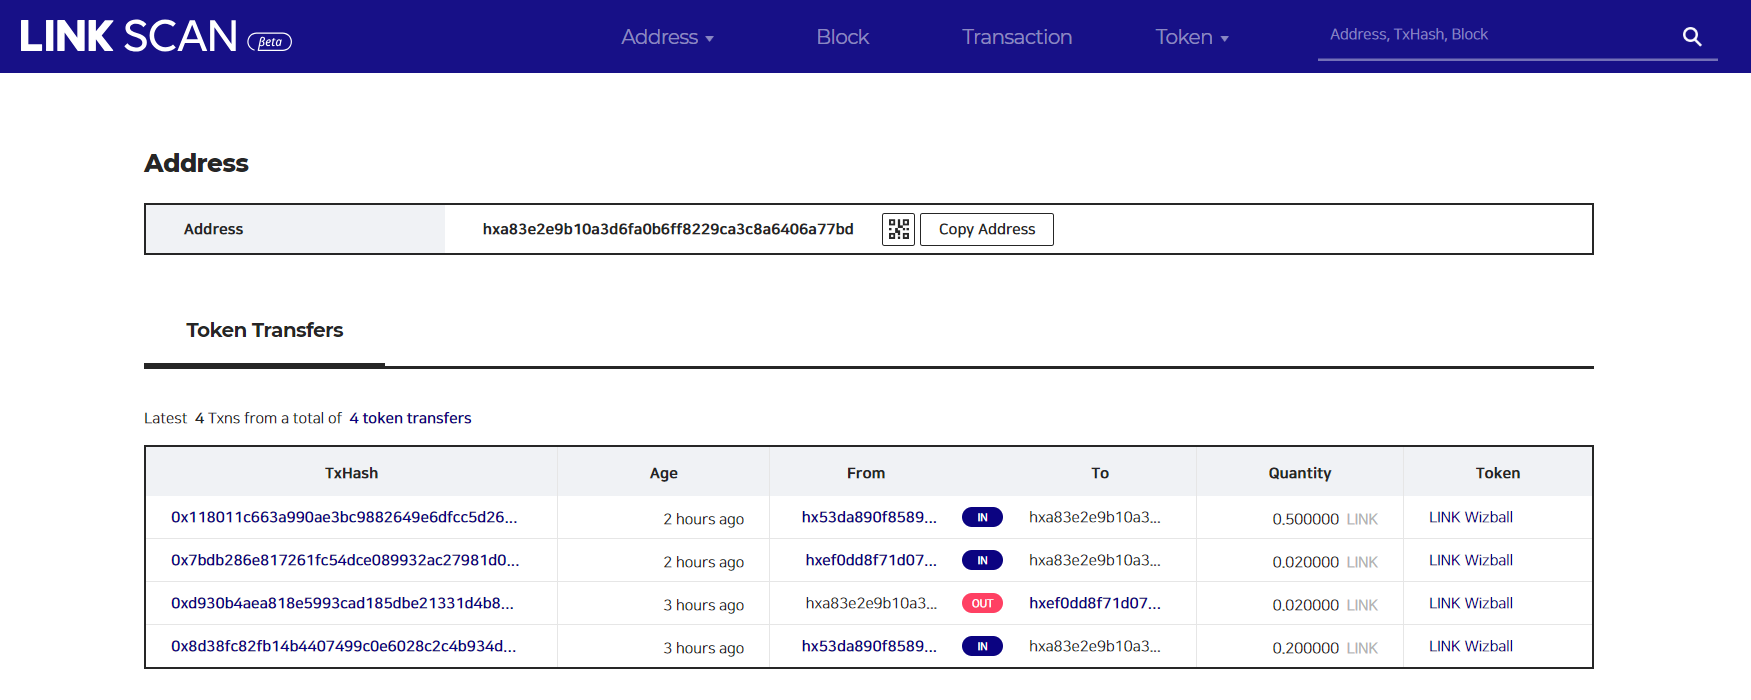Click 3 hours ago in OUT row
Viewport: 1751px width, 700px height.
[x=703, y=605]
